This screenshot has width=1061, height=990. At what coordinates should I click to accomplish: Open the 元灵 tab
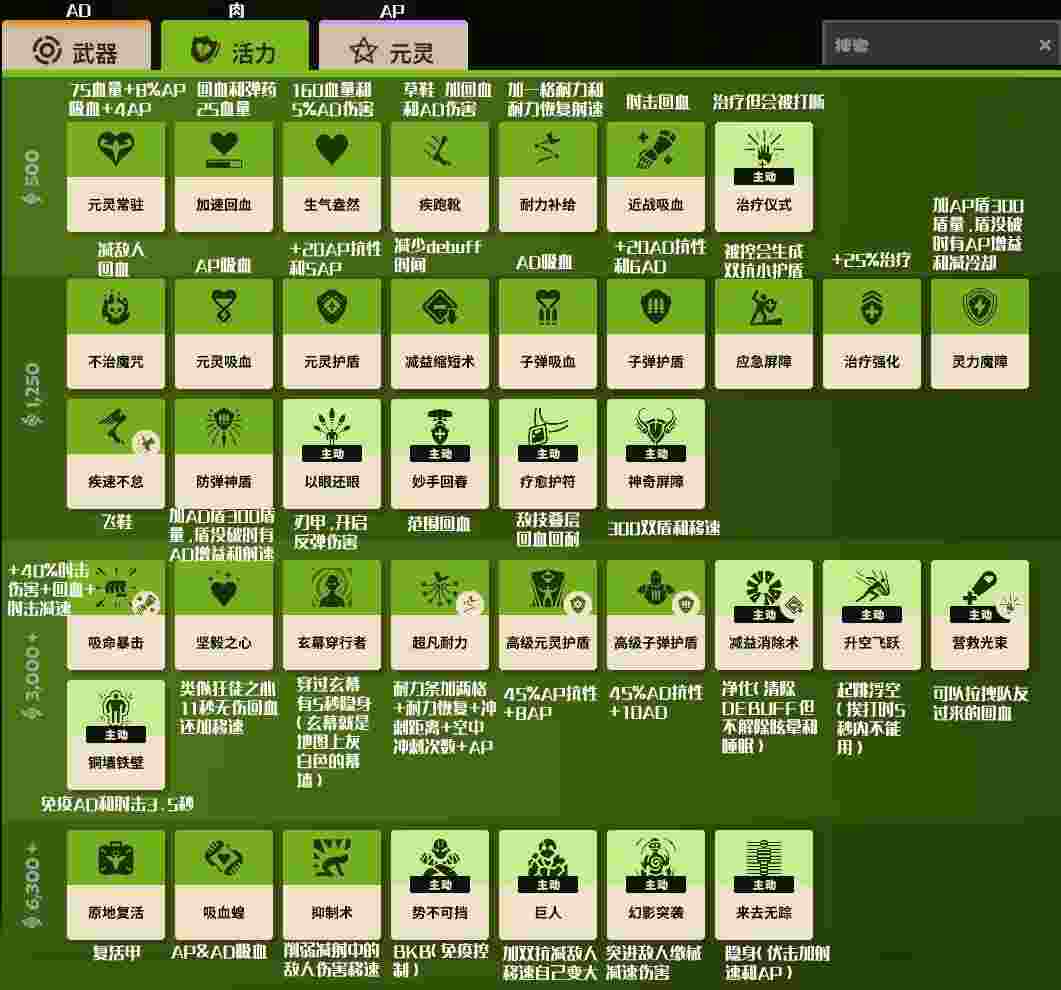pyautogui.click(x=392, y=46)
